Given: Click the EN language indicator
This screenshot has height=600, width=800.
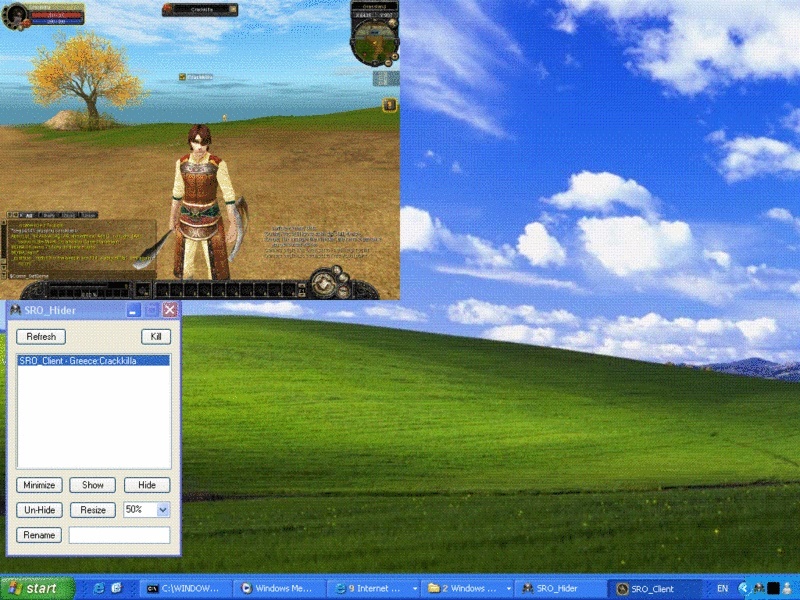Looking at the screenshot, I should pyautogui.click(x=722, y=589).
